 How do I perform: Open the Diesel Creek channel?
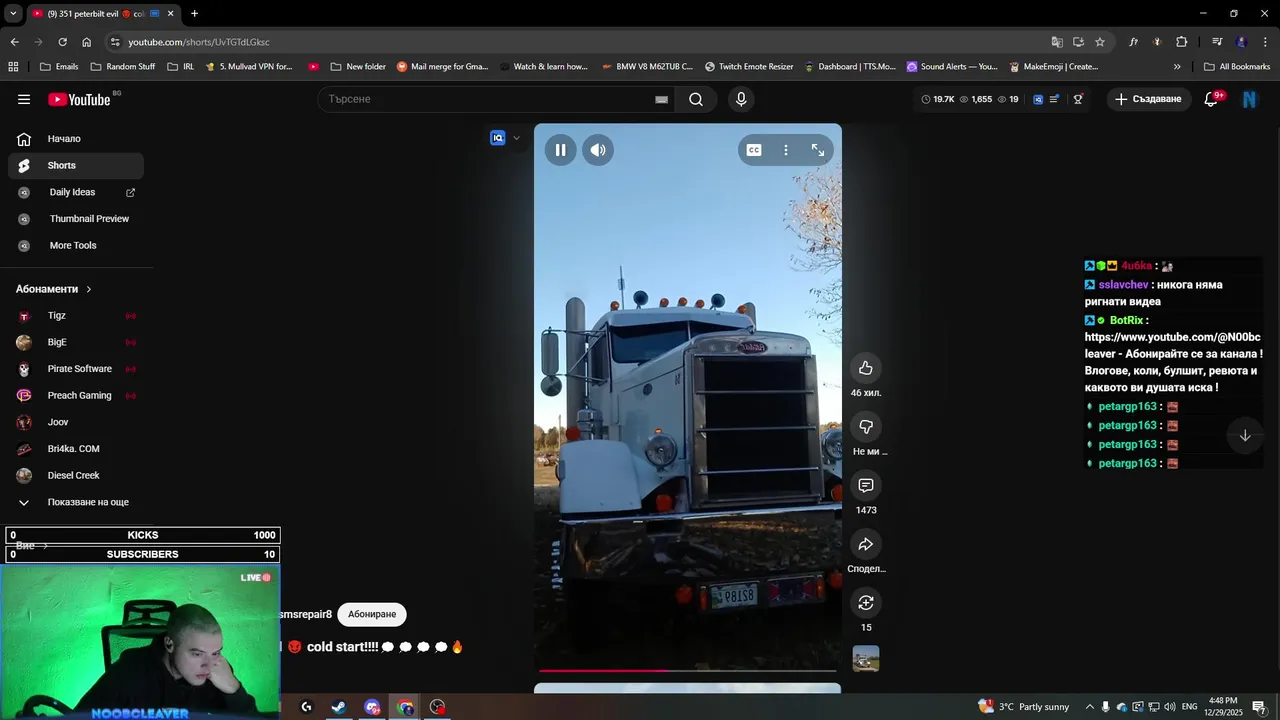click(x=76, y=476)
